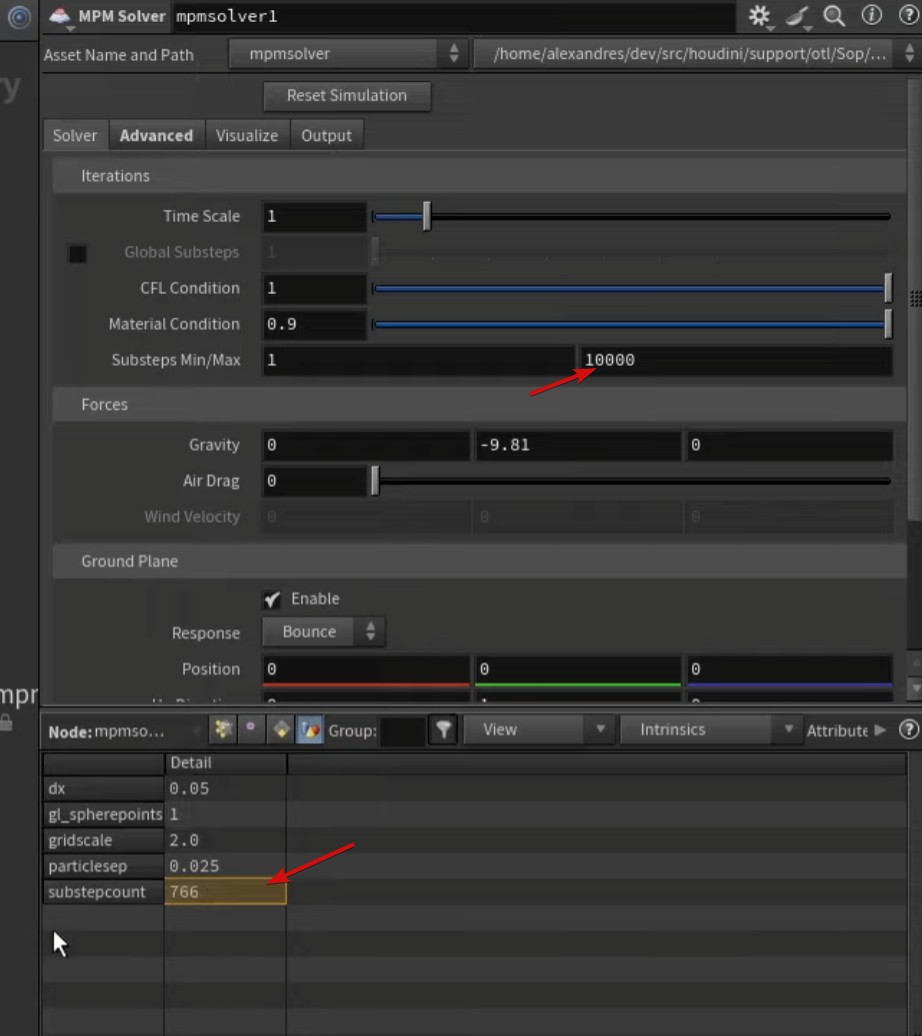Open the asset path dropdown
Image resolution: width=922 pixels, height=1036 pixels.
pyautogui.click(x=697, y=54)
